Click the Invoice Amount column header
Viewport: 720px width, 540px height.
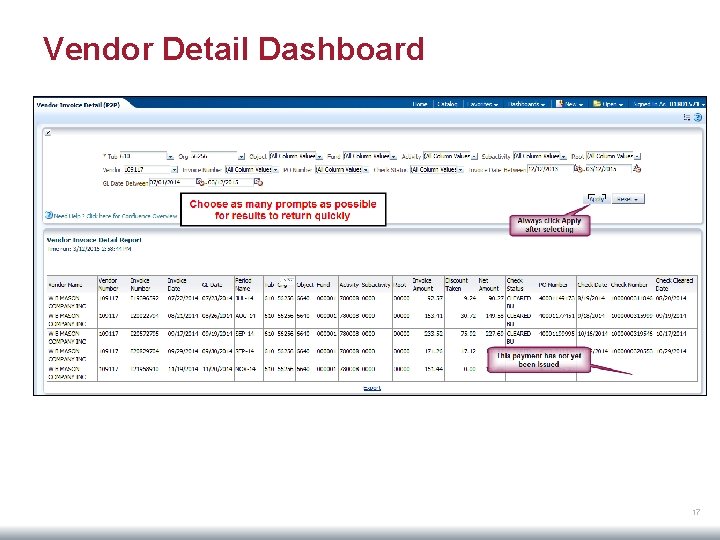point(422,284)
